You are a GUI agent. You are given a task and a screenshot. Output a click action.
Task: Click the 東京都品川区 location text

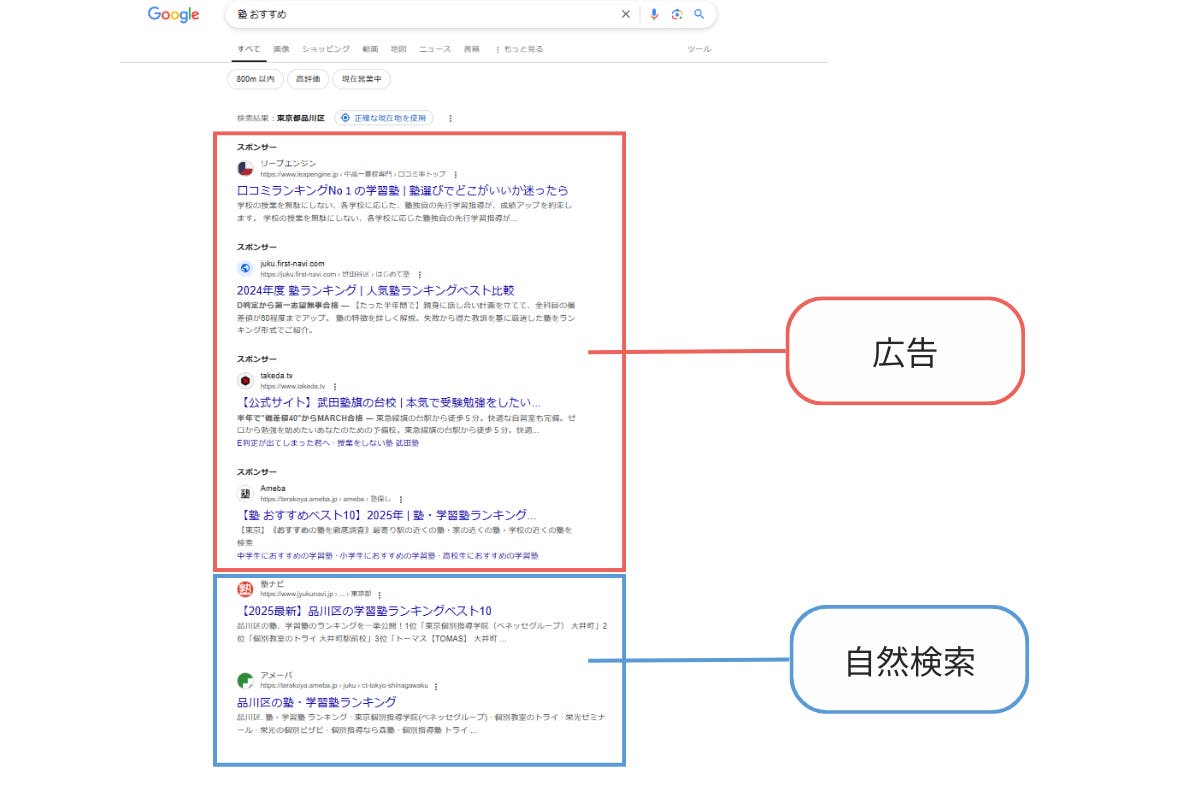(300, 118)
